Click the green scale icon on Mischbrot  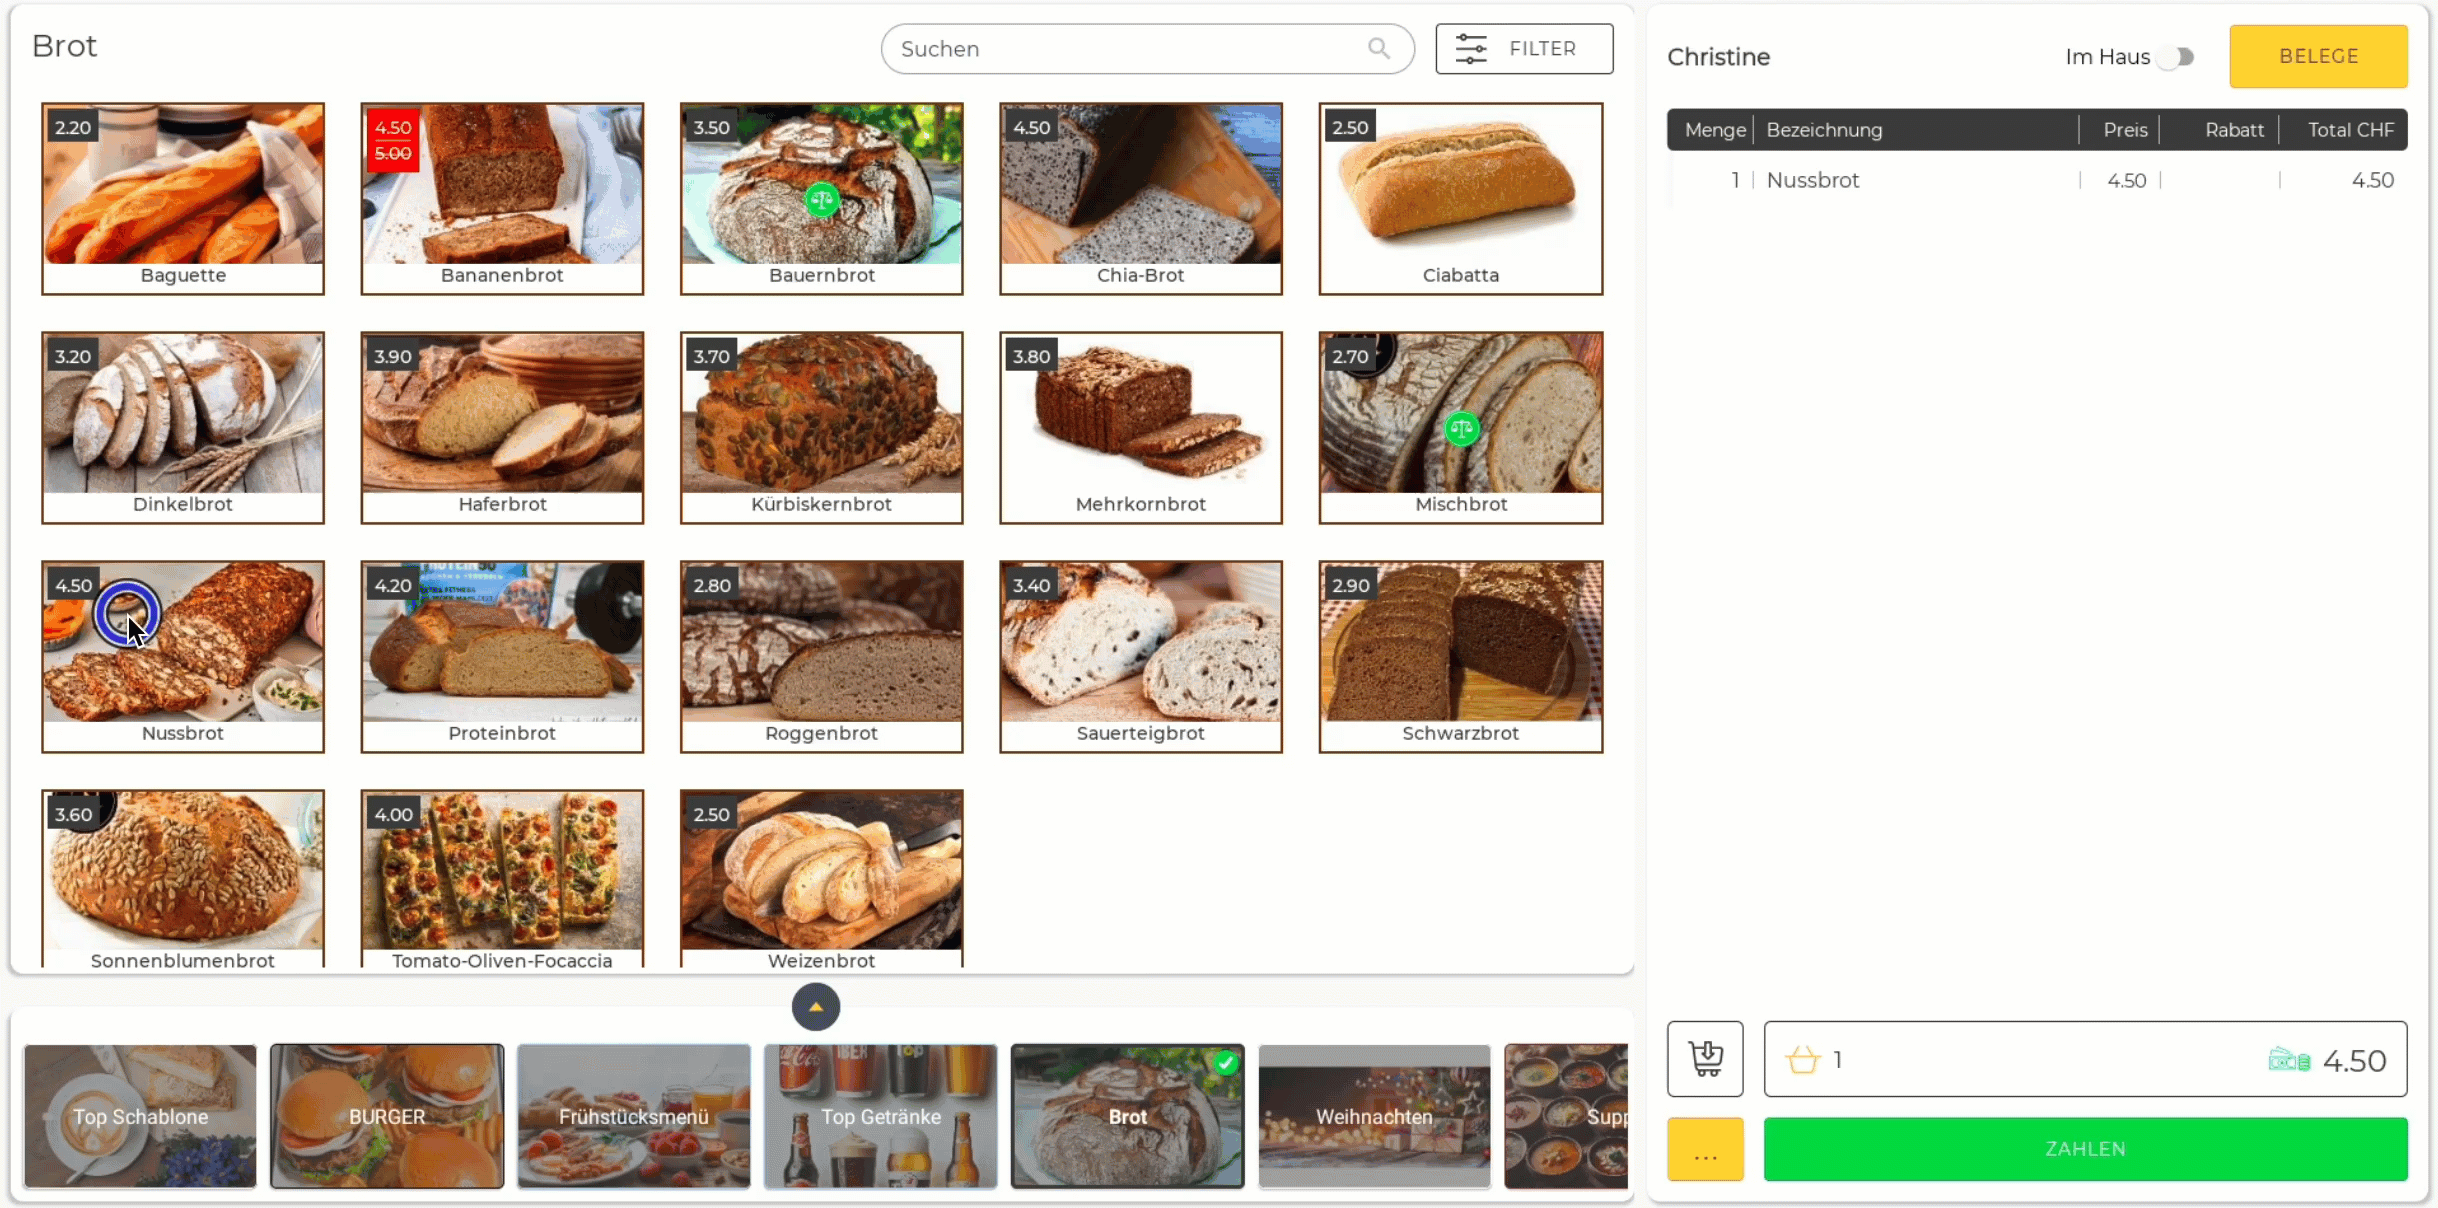1461,430
